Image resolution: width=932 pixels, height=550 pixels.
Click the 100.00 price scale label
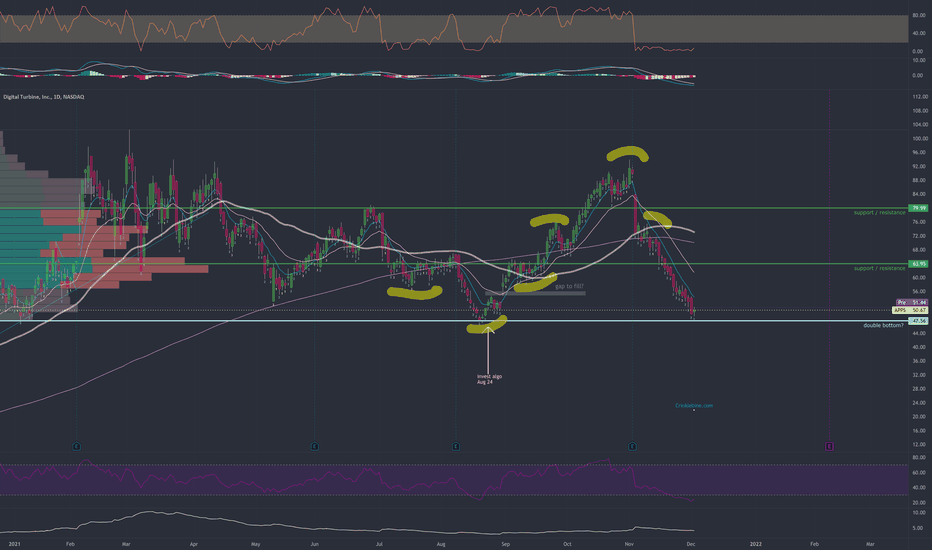click(x=920, y=139)
